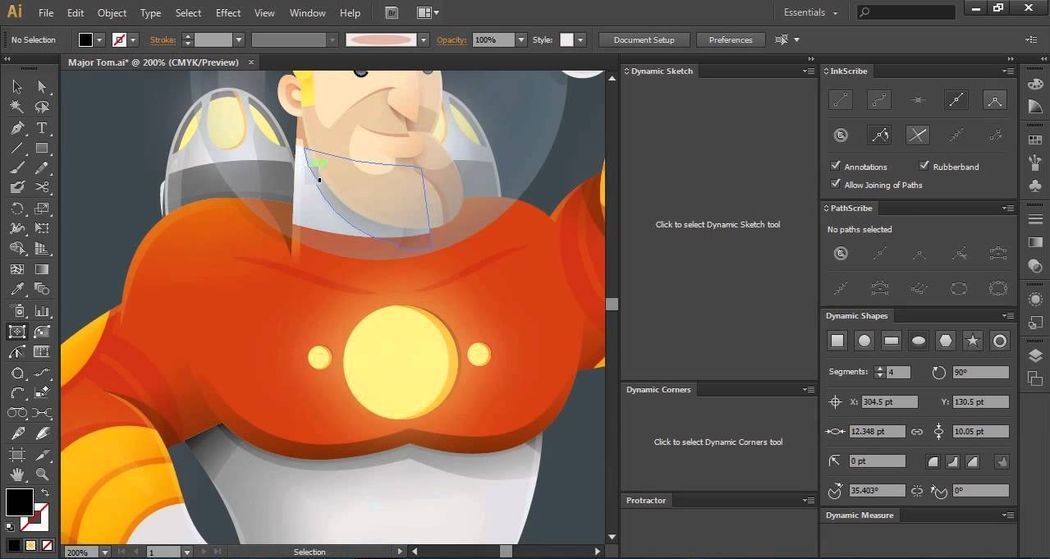Click the large black Fill color swatch
Viewport: 1050px width, 559px height.
click(19, 502)
